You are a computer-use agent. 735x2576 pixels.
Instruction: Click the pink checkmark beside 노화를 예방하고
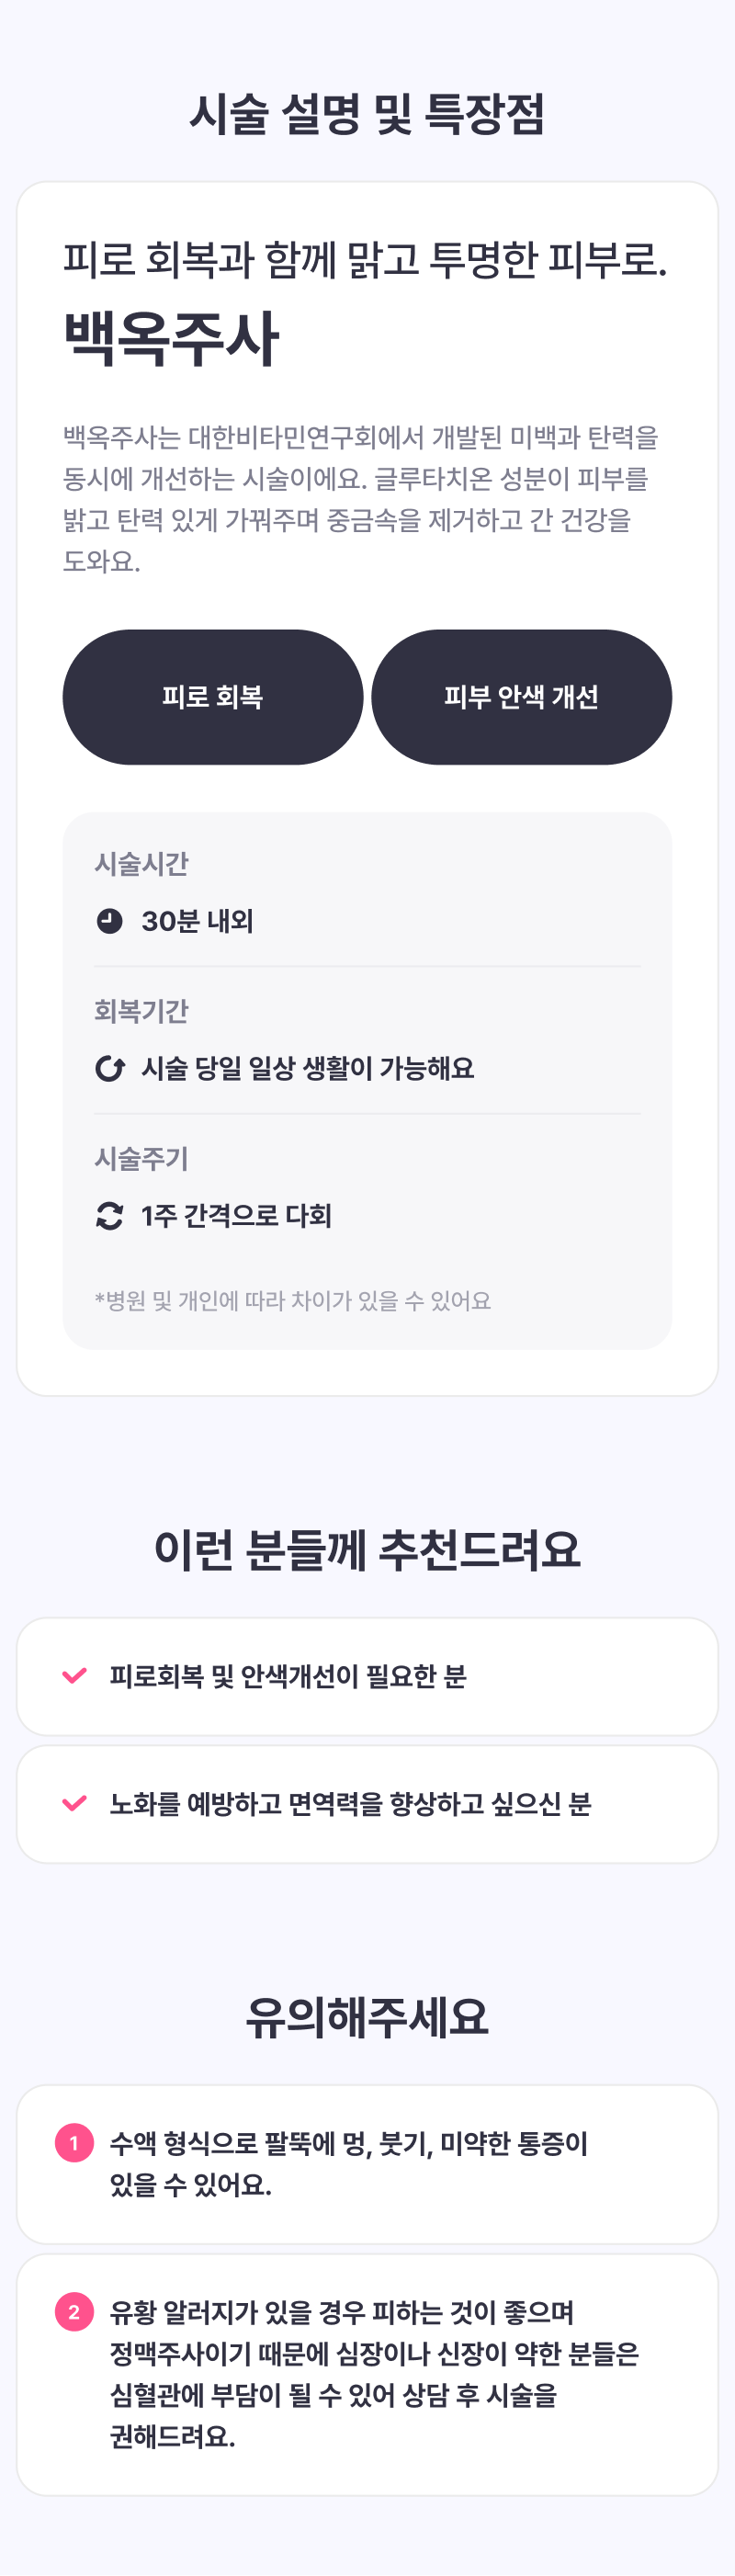coord(75,1804)
